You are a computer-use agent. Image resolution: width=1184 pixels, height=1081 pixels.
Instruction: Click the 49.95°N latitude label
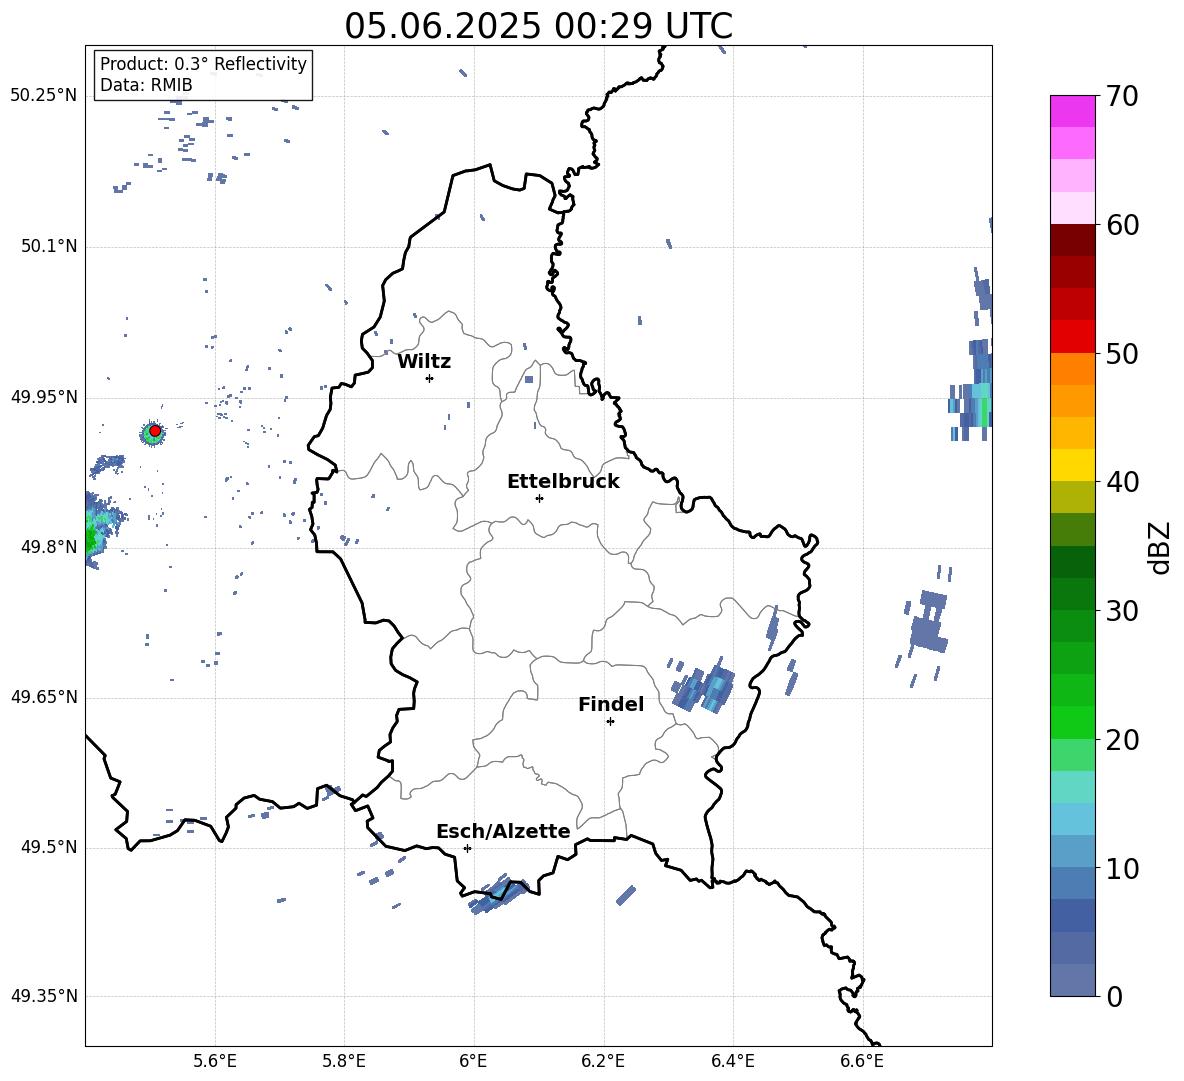(x=44, y=396)
